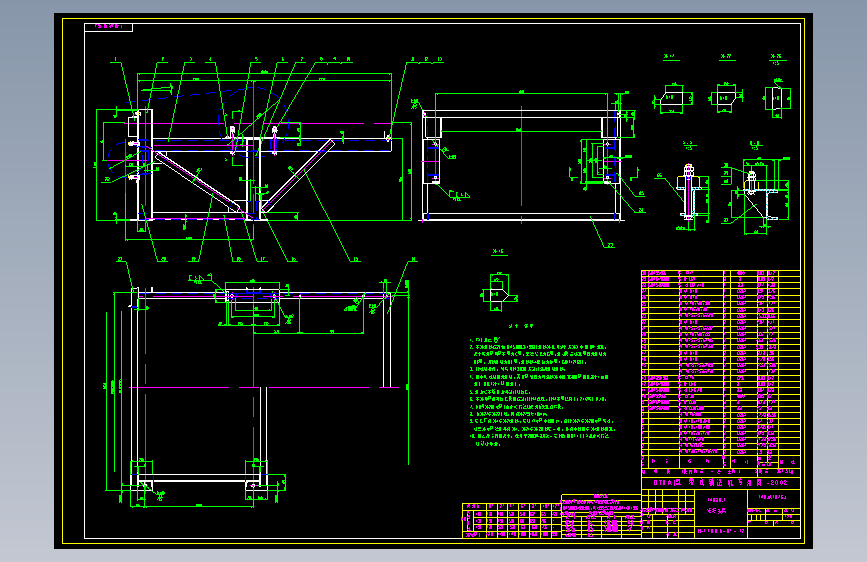Viewport: 867px width, 562px height.
Task: Click the small label box in the frame corner
Action: click(x=108, y=27)
